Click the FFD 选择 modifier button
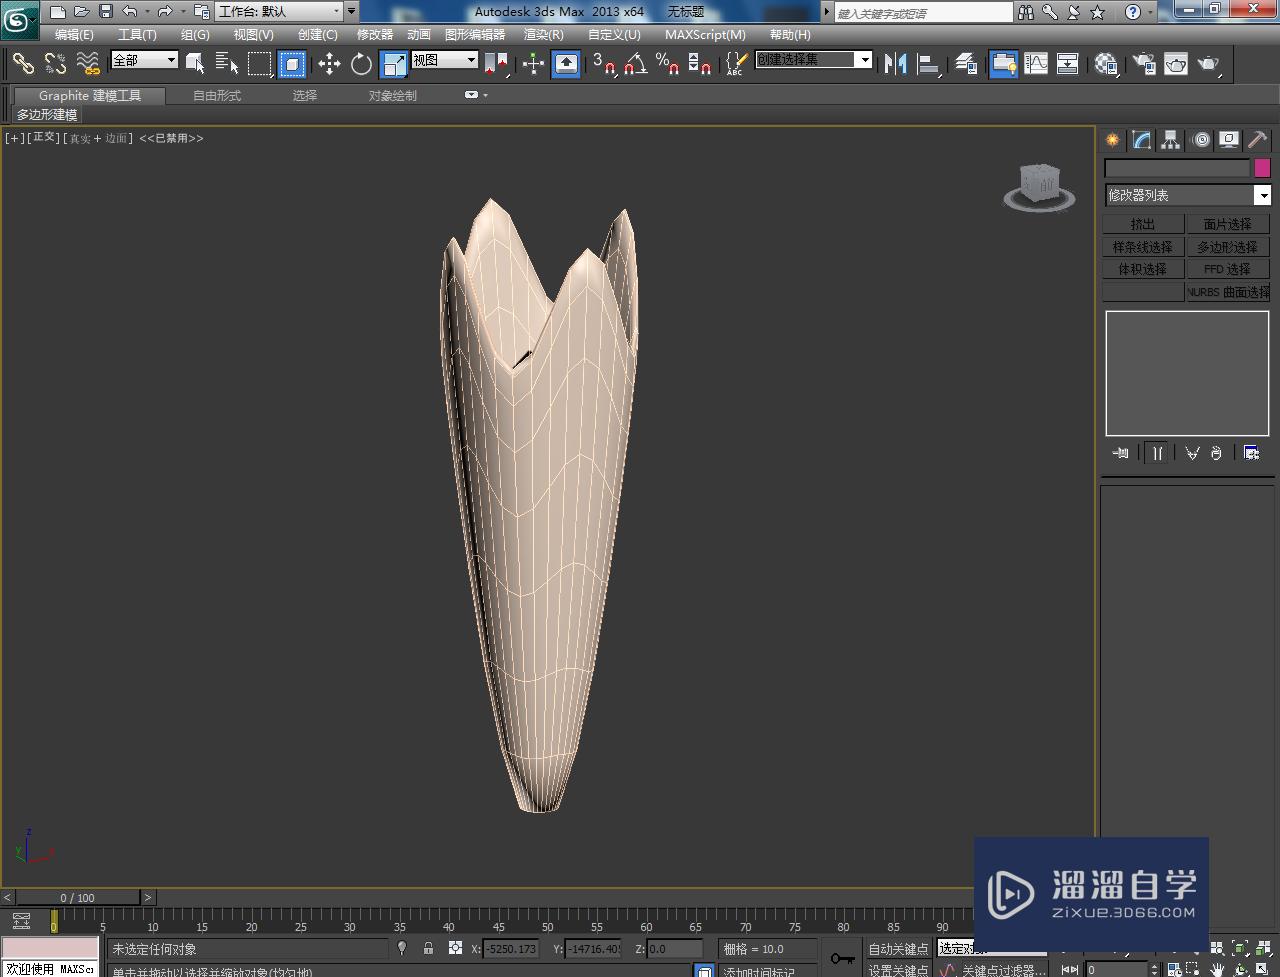The width and height of the screenshot is (1280, 977). pyautogui.click(x=1228, y=269)
